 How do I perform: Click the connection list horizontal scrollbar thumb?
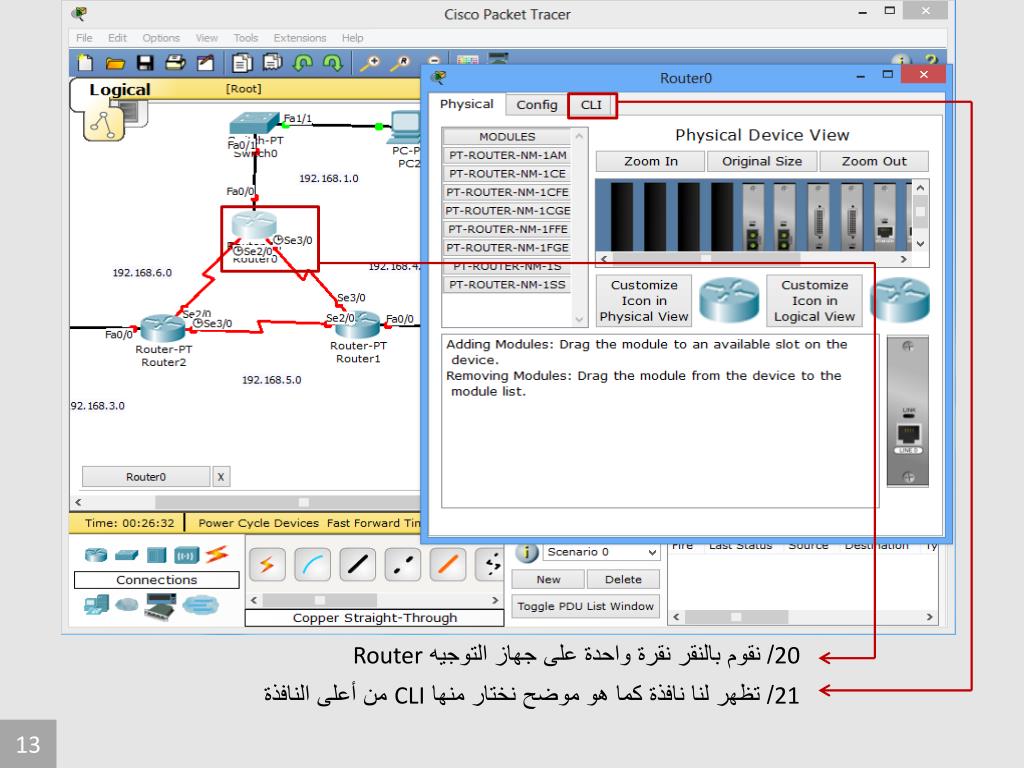coord(319,600)
